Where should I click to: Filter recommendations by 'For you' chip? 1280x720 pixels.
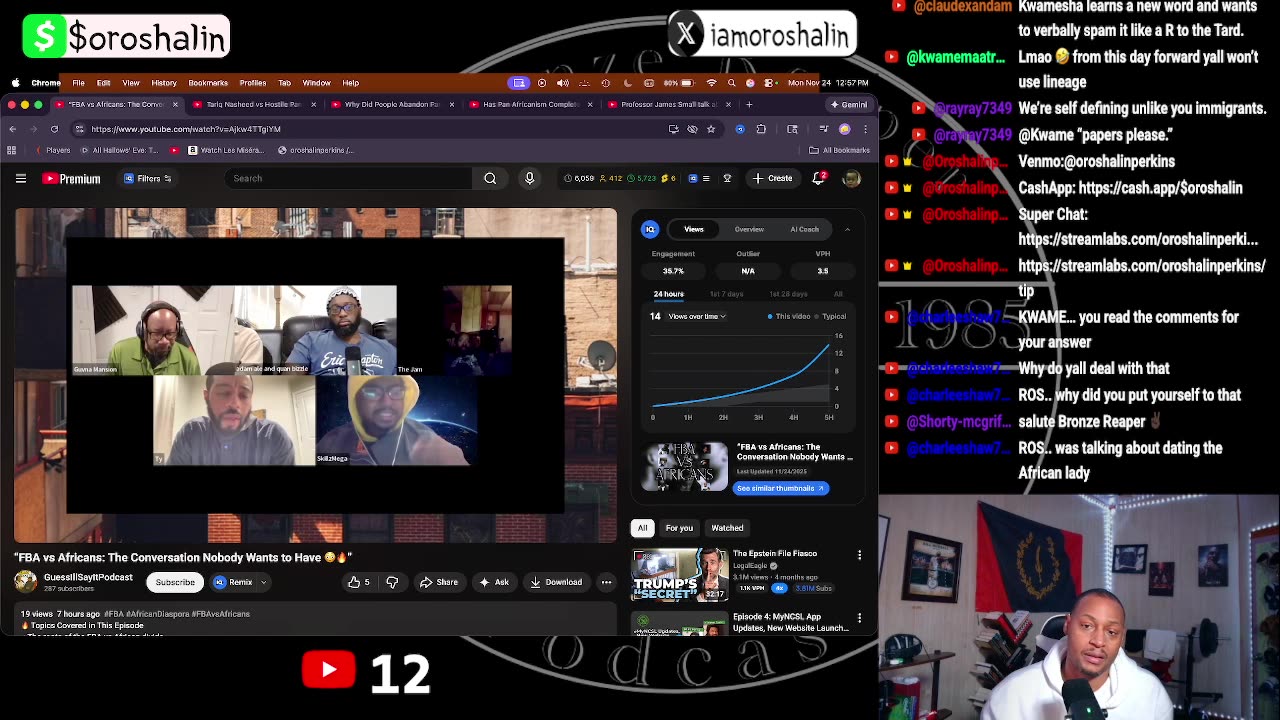click(679, 528)
